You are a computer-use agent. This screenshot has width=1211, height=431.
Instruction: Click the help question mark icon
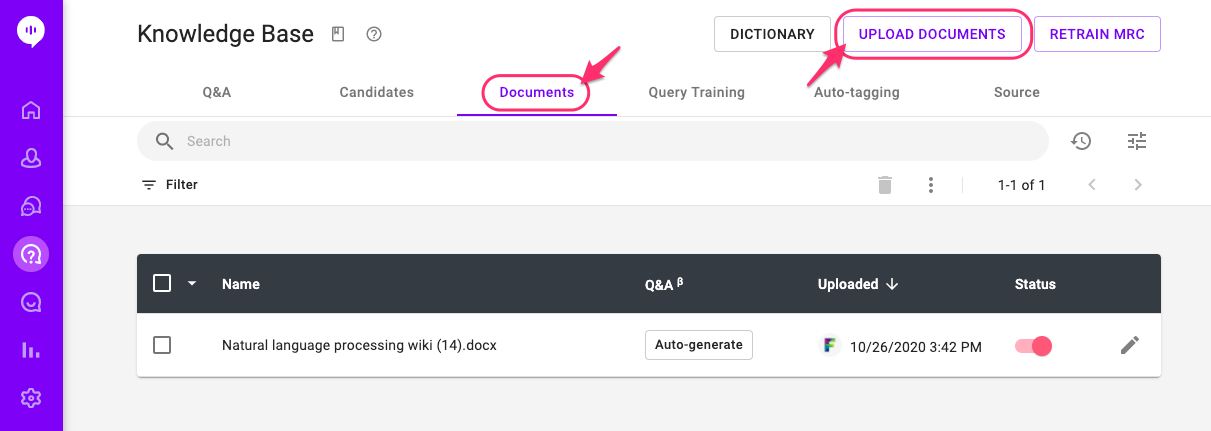pos(374,34)
